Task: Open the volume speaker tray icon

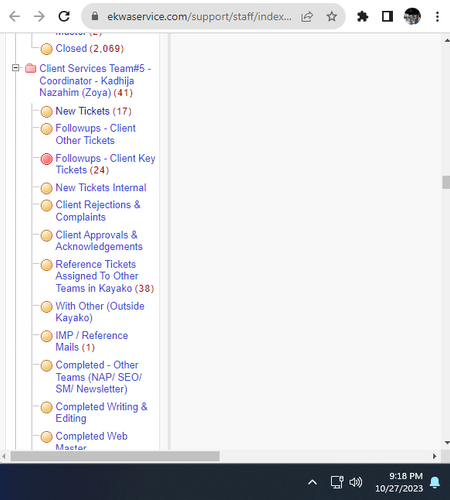Action: coord(355,482)
